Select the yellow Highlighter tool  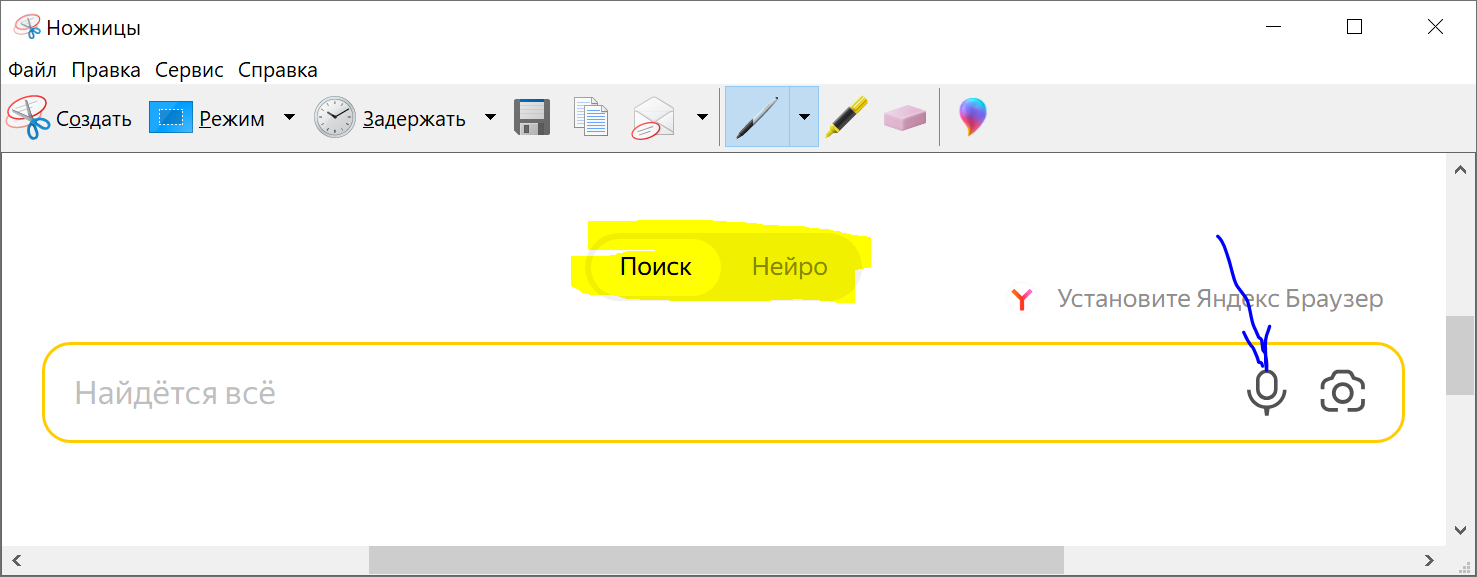click(x=846, y=117)
